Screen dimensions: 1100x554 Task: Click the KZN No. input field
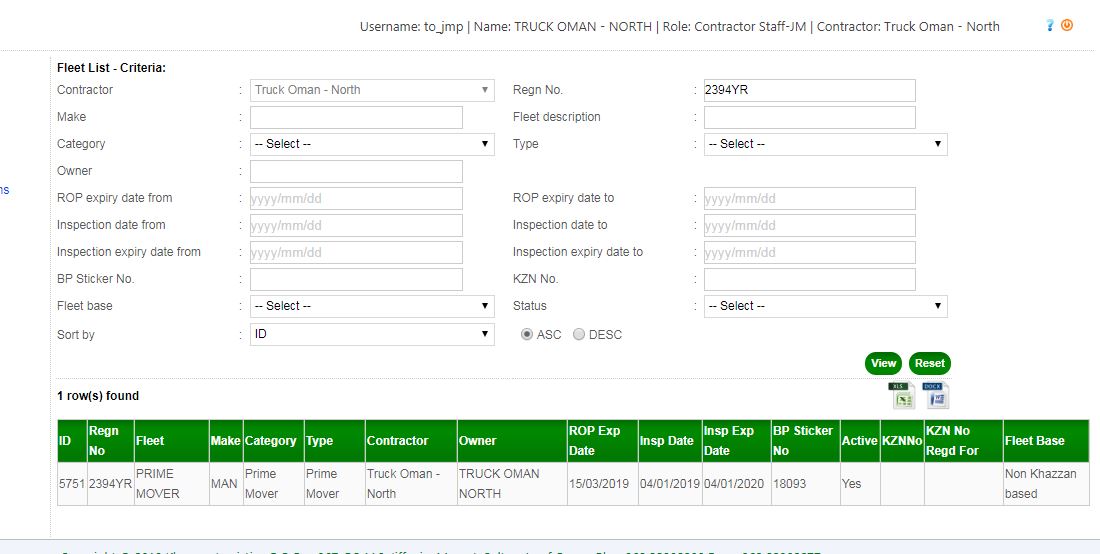809,279
